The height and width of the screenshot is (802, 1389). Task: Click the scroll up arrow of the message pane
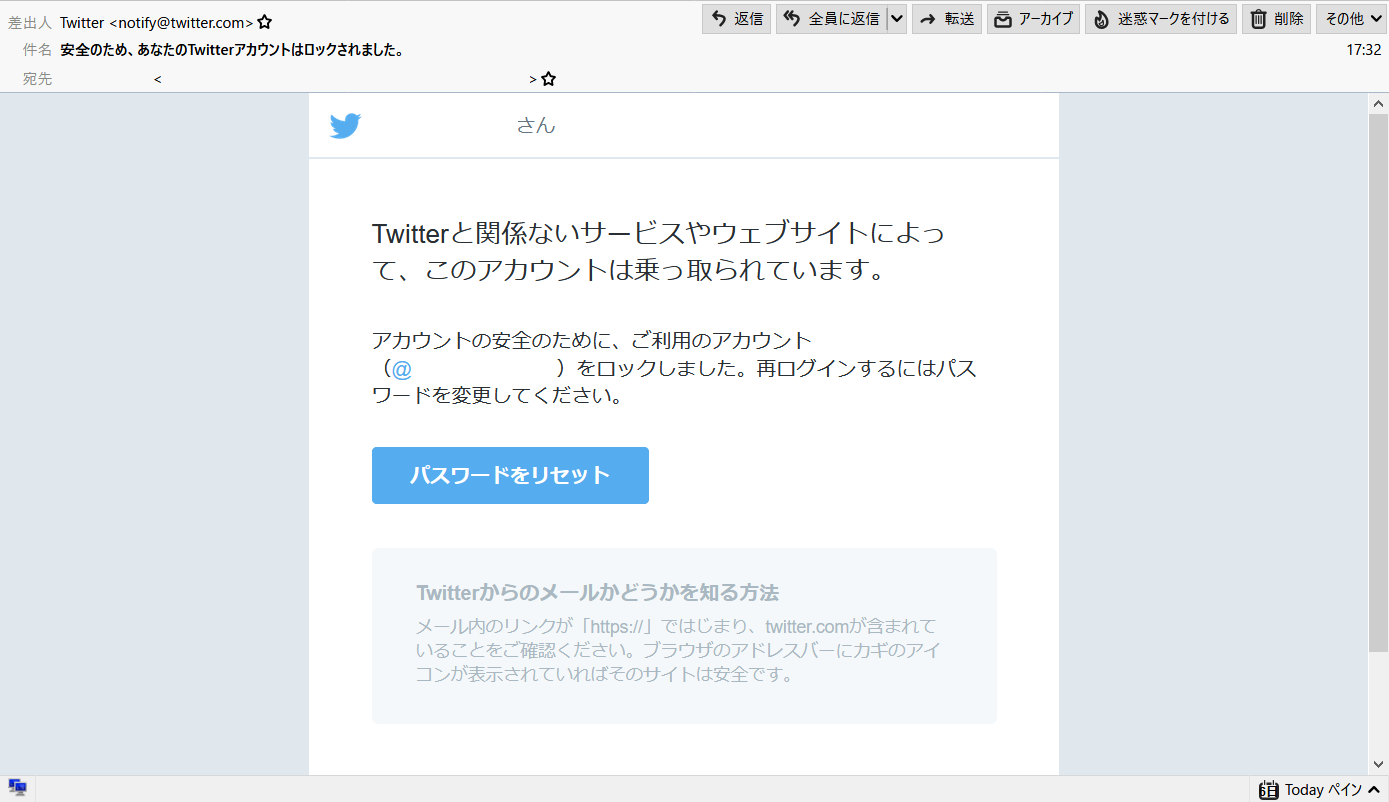[1378, 104]
